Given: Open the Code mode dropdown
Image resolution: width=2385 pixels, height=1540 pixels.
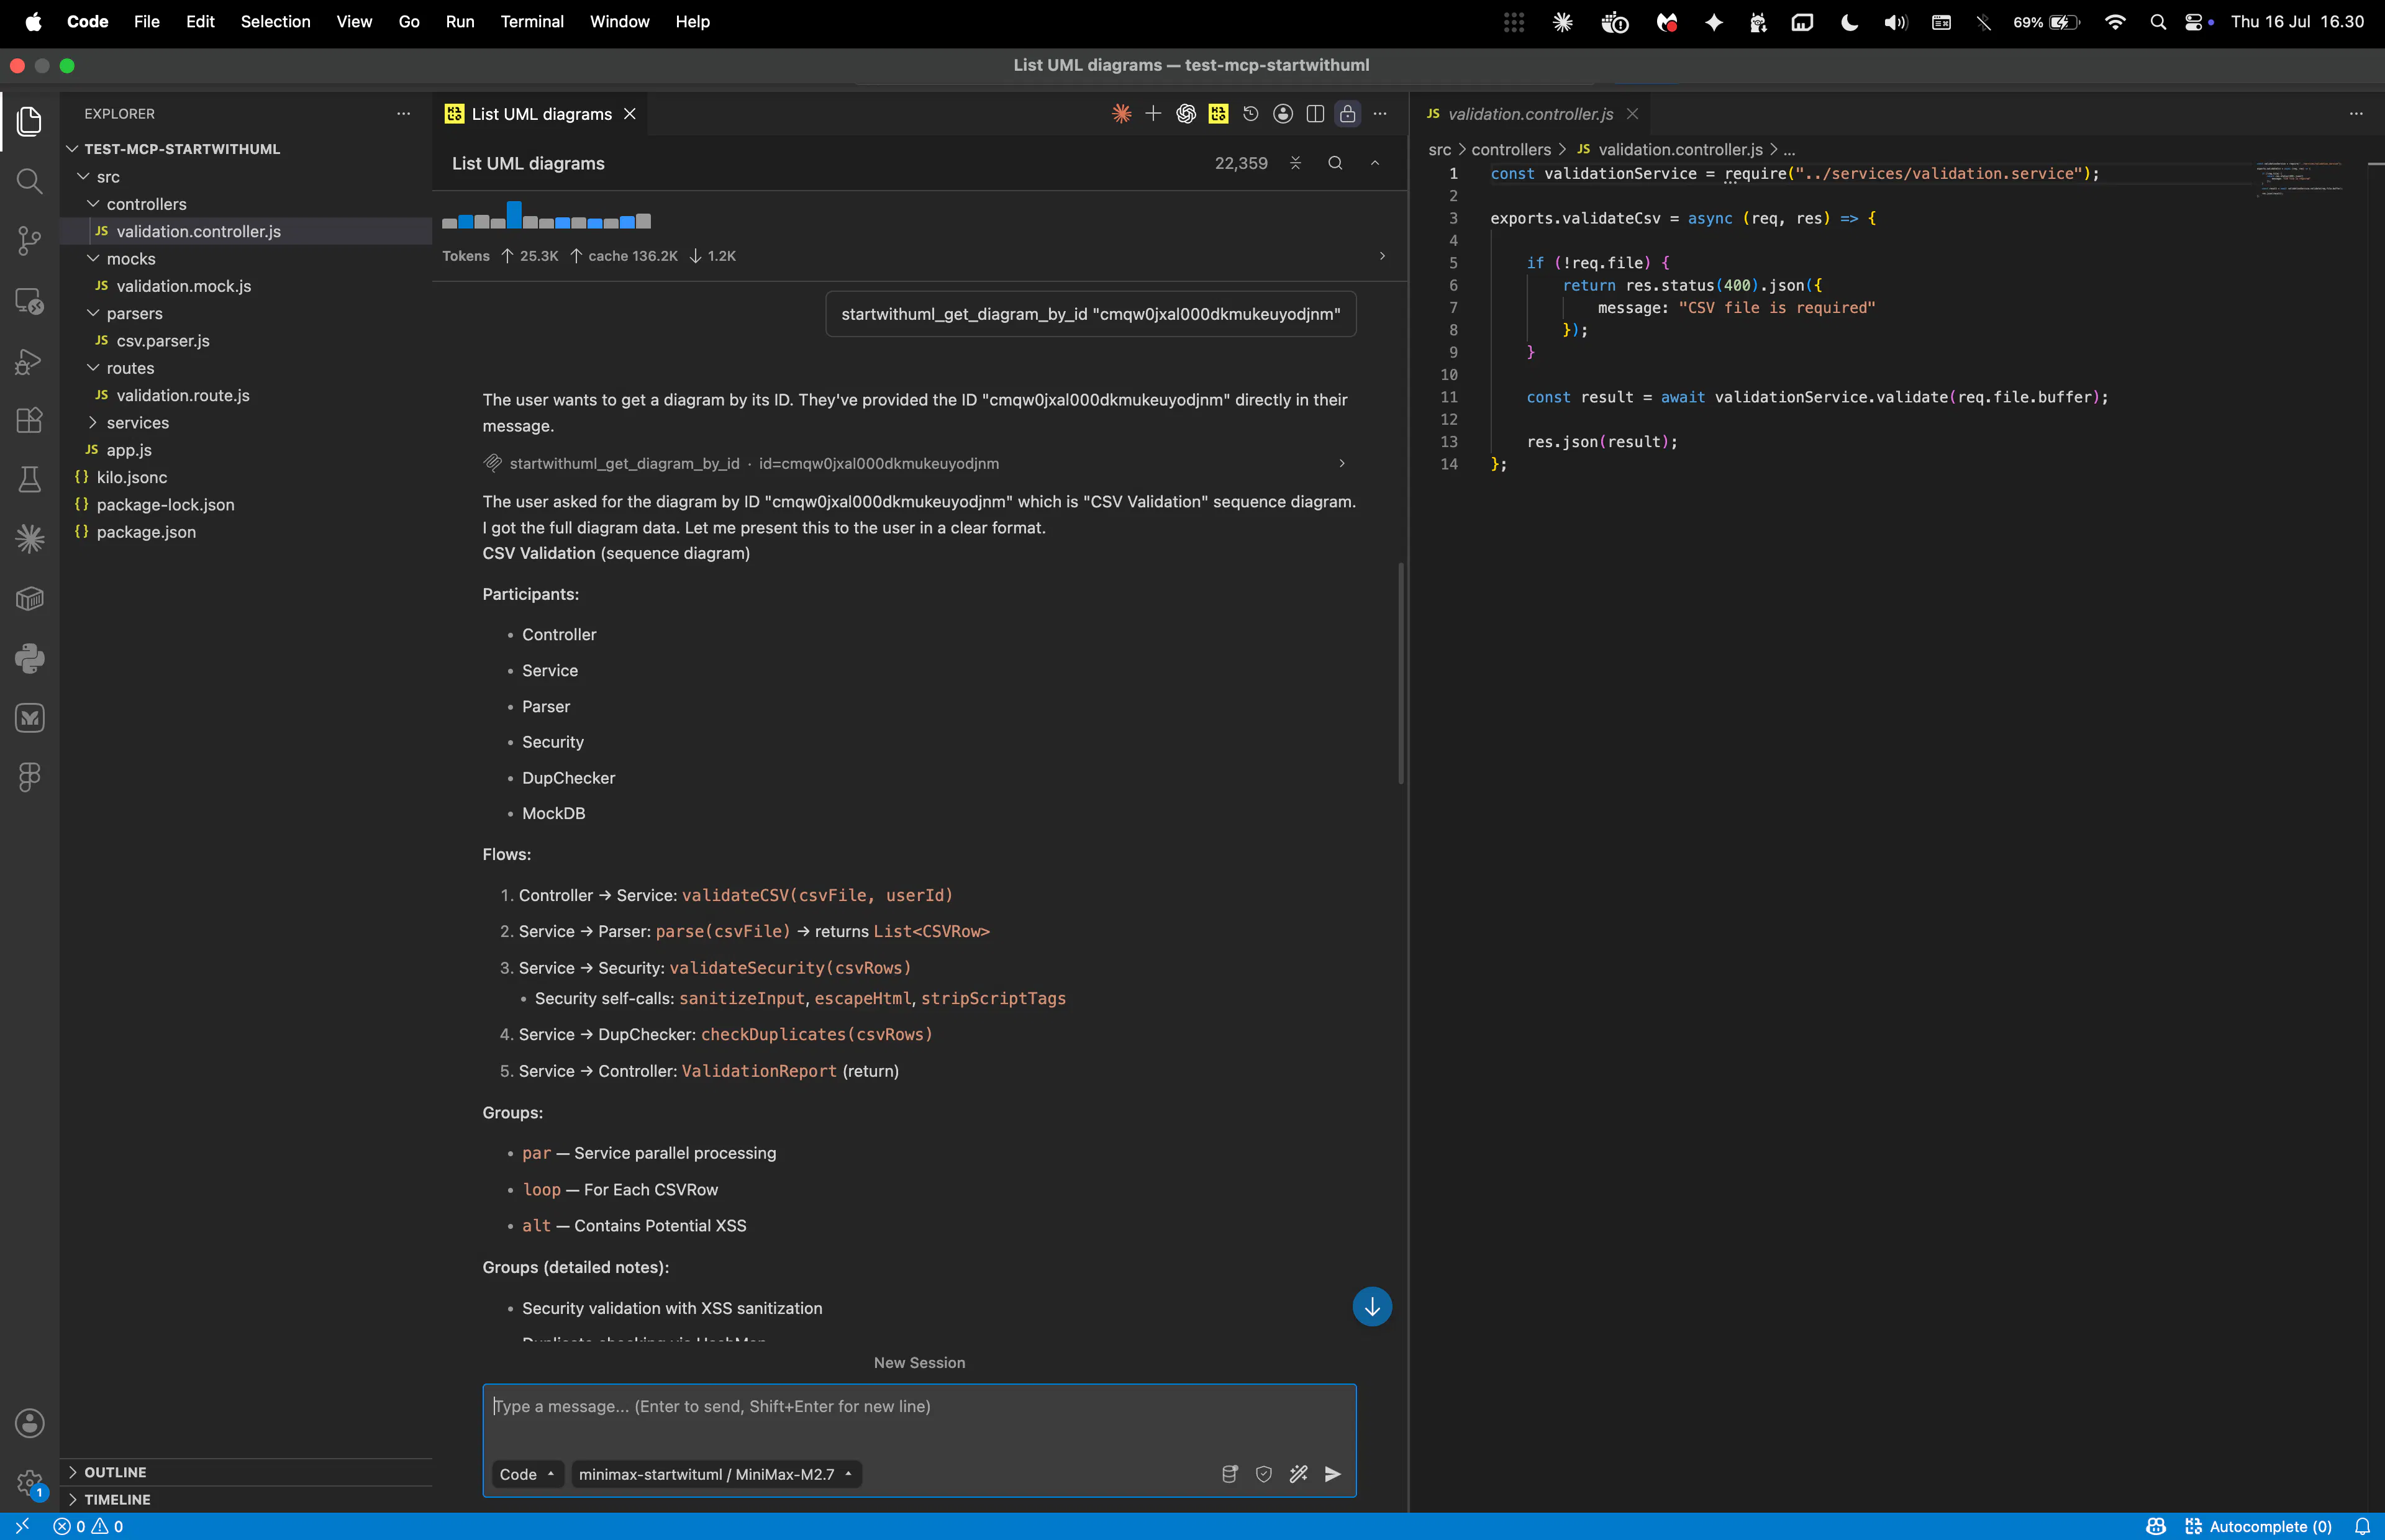Looking at the screenshot, I should pos(527,1474).
